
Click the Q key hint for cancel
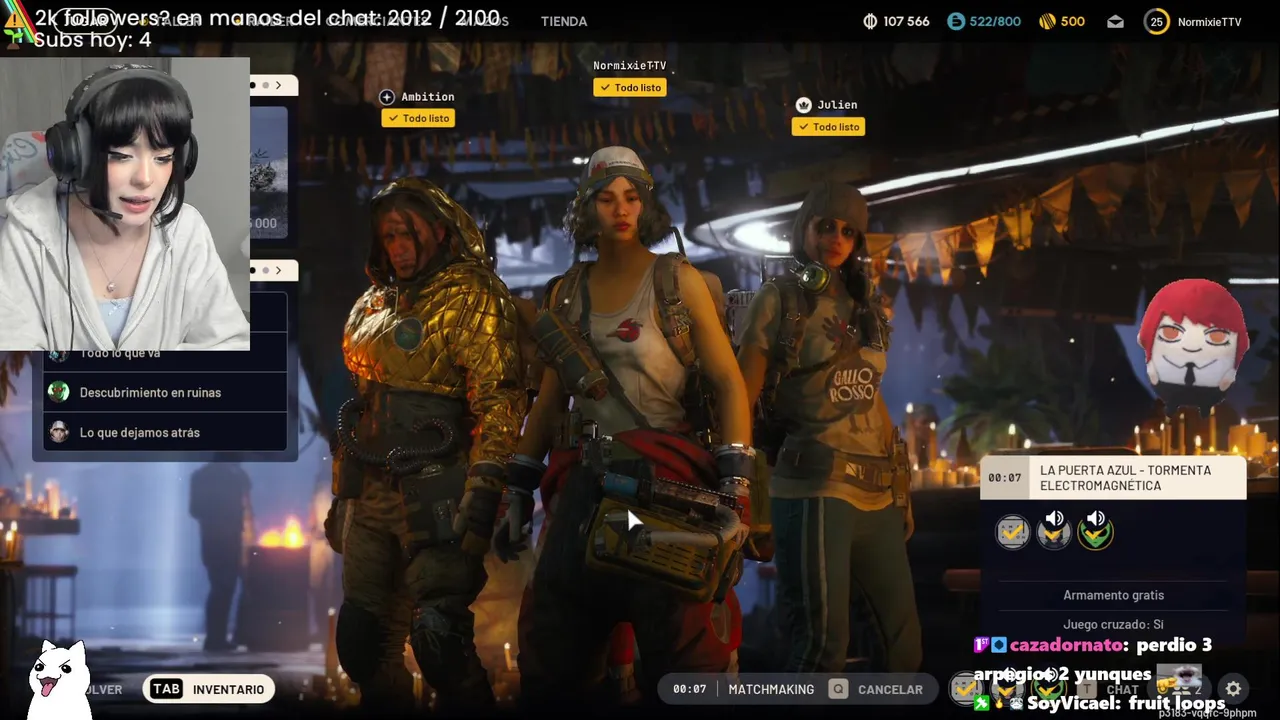point(838,689)
